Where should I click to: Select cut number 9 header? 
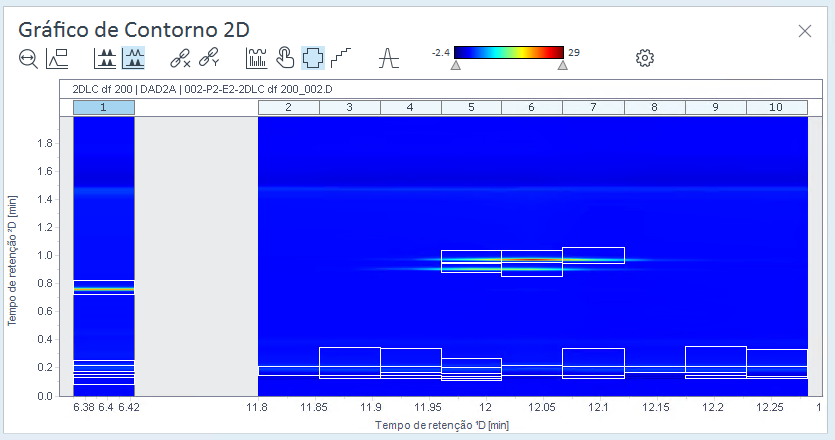[716, 107]
